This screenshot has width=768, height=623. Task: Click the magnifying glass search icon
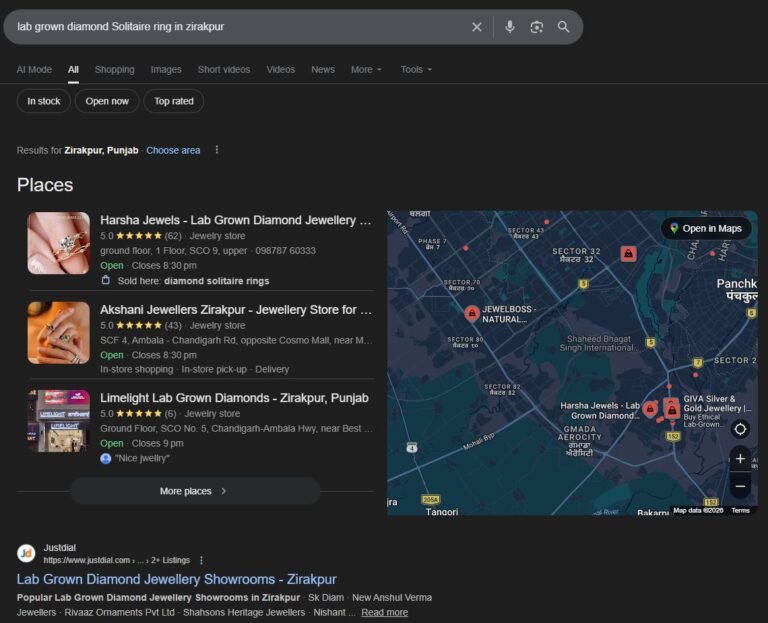pos(564,27)
